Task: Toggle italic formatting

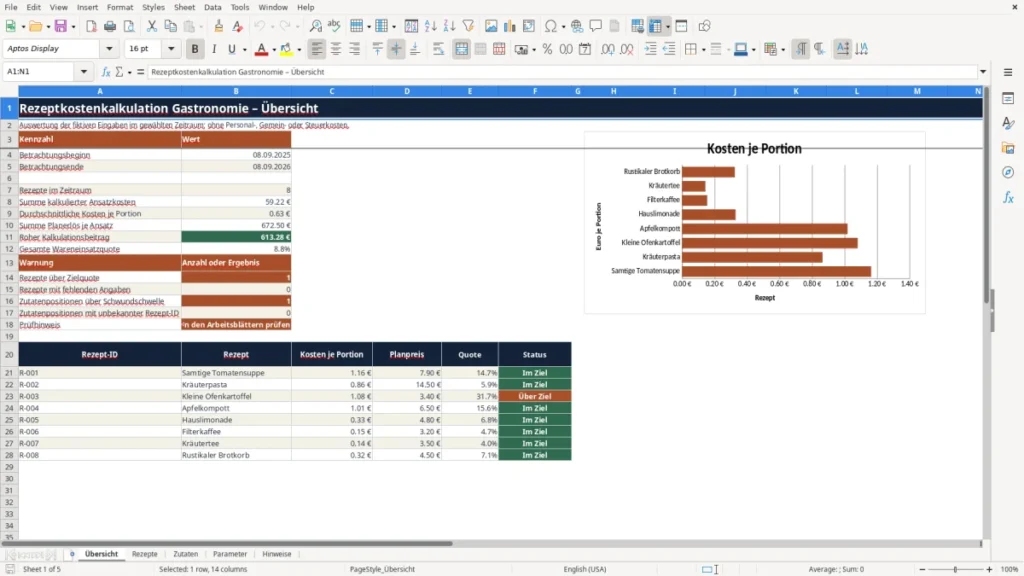Action: pos(214,49)
